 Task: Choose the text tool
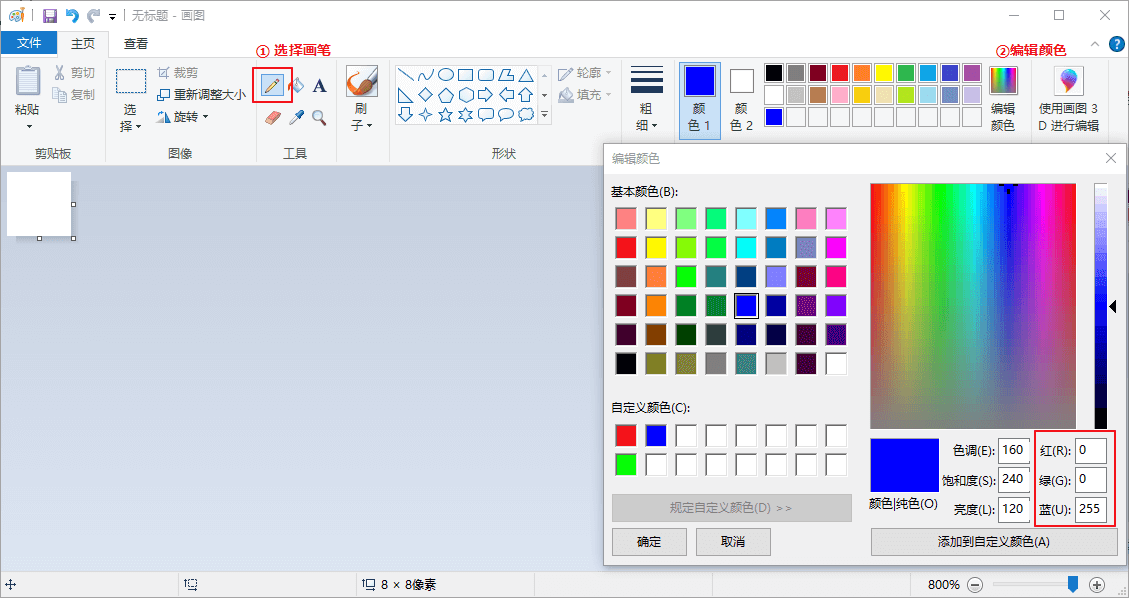(x=319, y=86)
